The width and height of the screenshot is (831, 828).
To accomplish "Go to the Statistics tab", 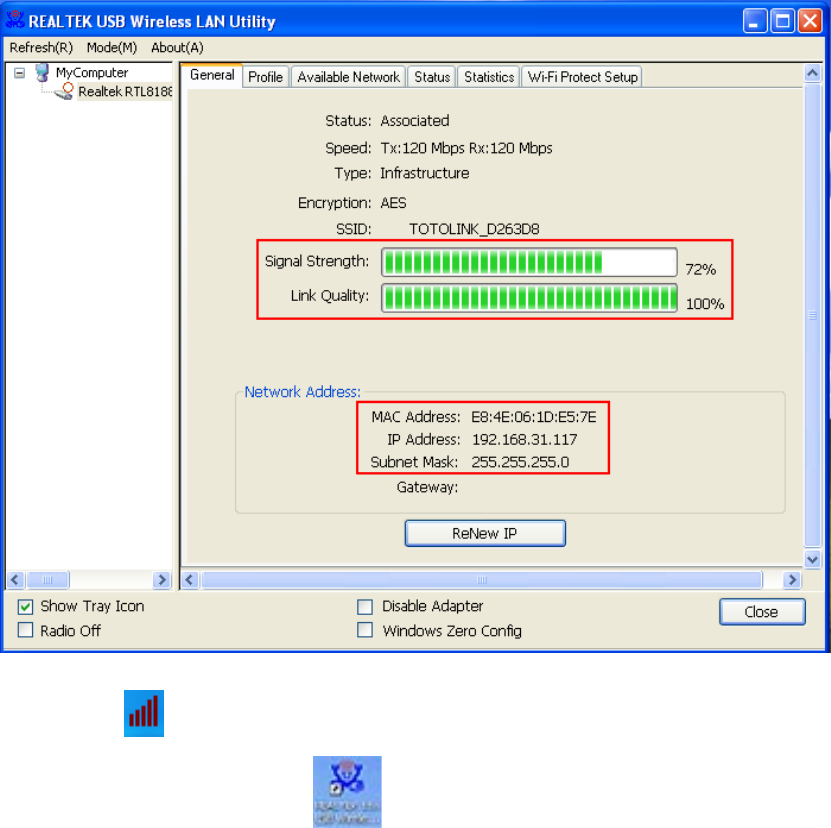I will click(489, 77).
